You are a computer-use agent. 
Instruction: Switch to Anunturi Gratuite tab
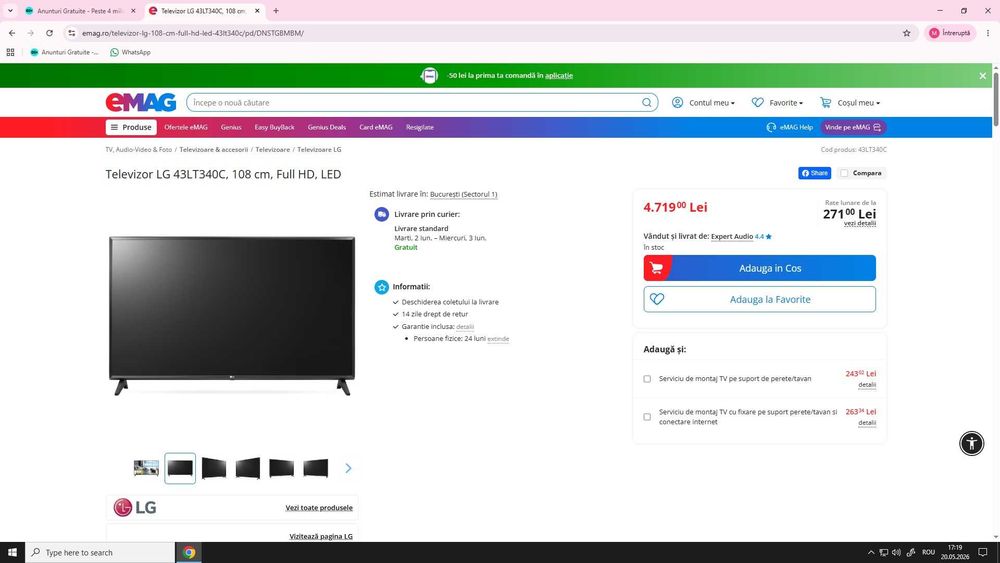[78, 11]
